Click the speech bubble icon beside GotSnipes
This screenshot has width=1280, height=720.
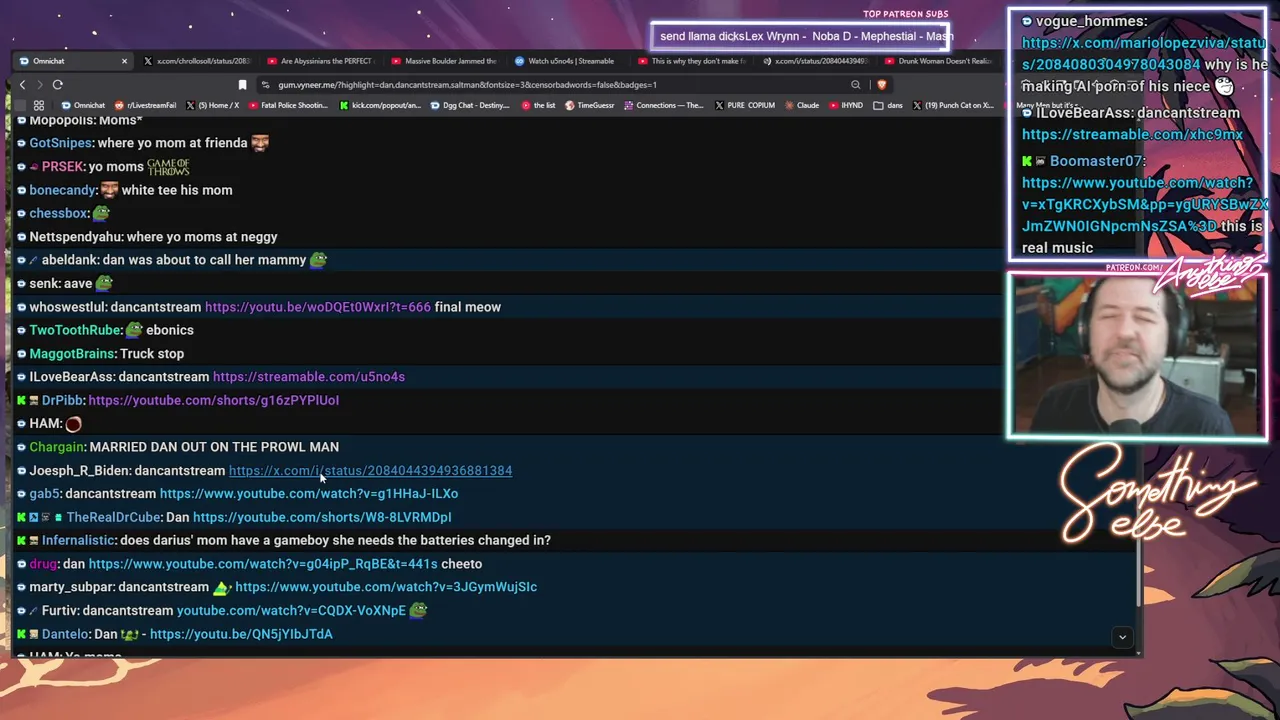click(21, 143)
